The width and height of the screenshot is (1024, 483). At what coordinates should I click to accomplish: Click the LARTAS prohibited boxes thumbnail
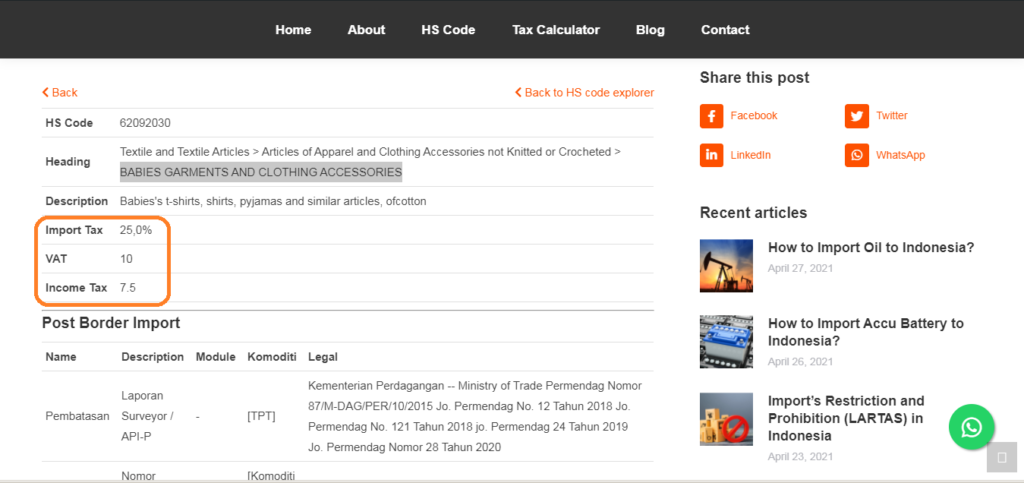(x=726, y=419)
